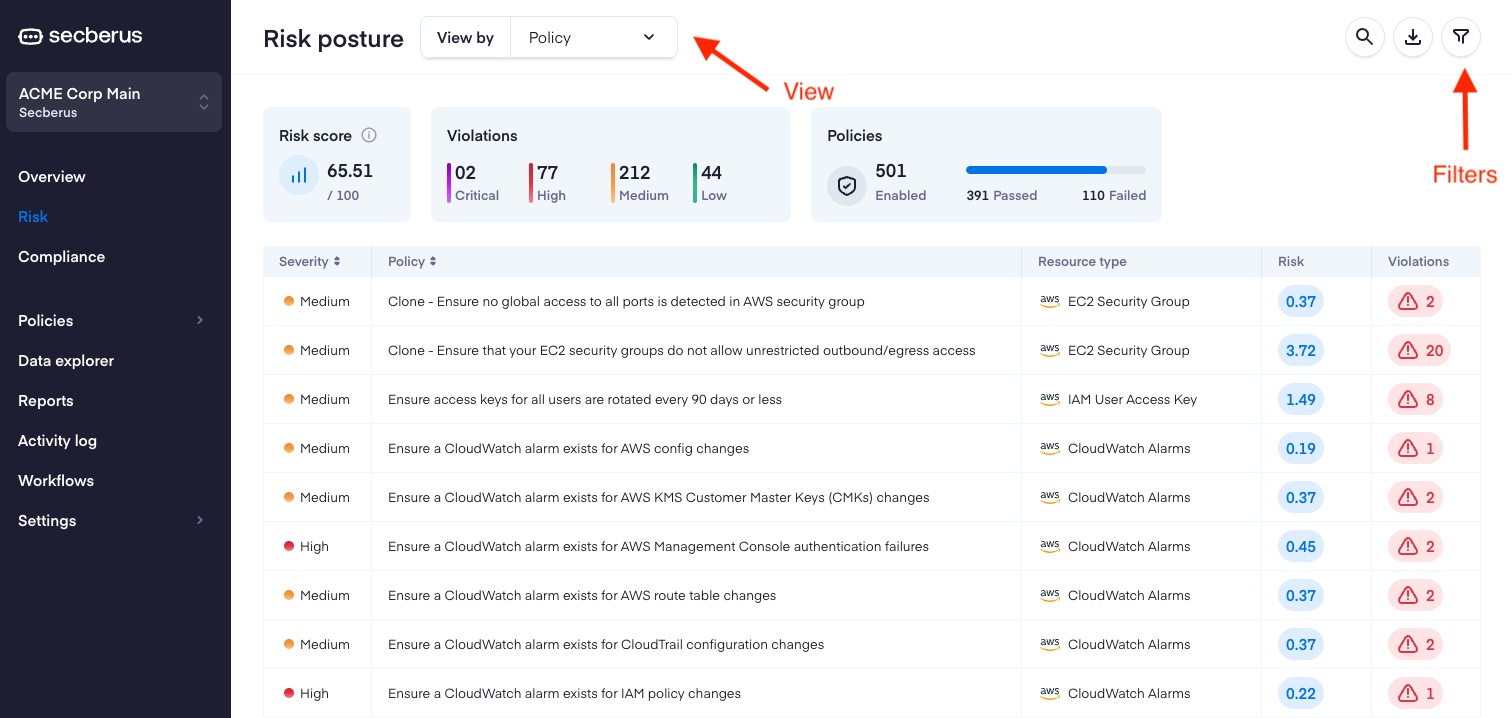Click the policies passed progress bar

pos(1056,170)
